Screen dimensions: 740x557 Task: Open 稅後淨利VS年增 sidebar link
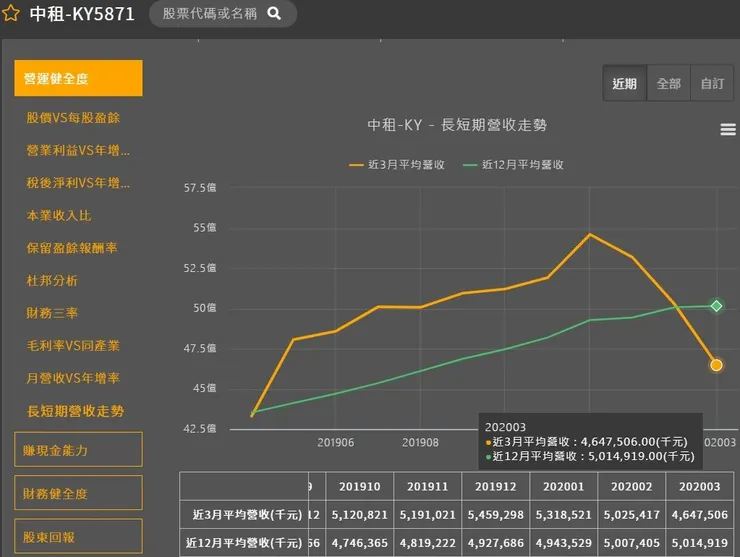pyautogui.click(x=78, y=183)
